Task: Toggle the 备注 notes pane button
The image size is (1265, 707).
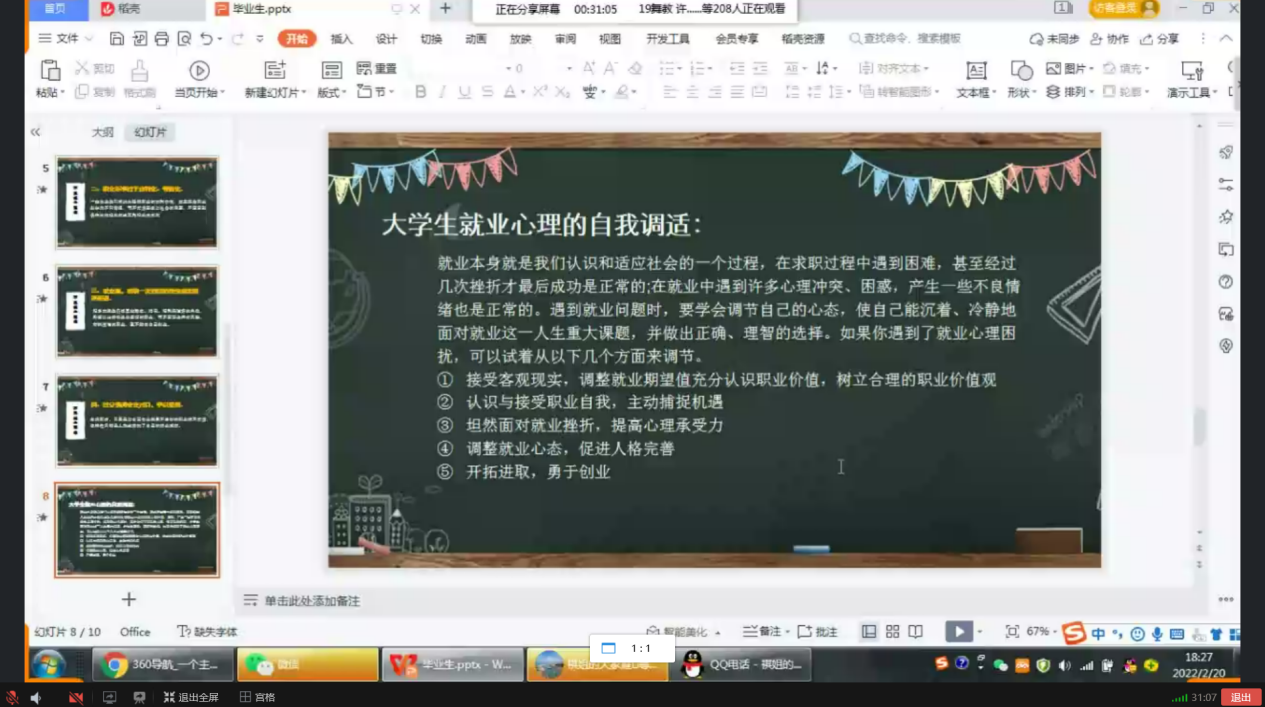Action: coord(762,632)
